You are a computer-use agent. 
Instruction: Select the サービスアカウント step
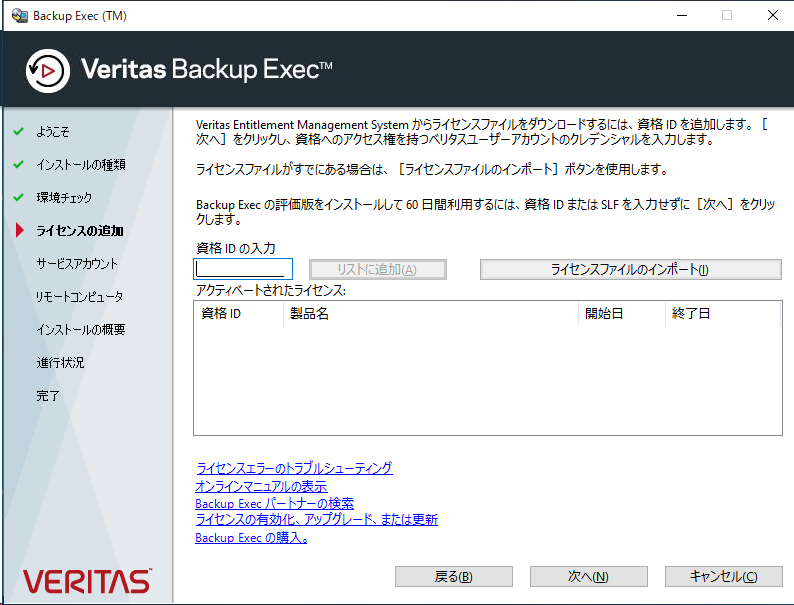coord(77,264)
